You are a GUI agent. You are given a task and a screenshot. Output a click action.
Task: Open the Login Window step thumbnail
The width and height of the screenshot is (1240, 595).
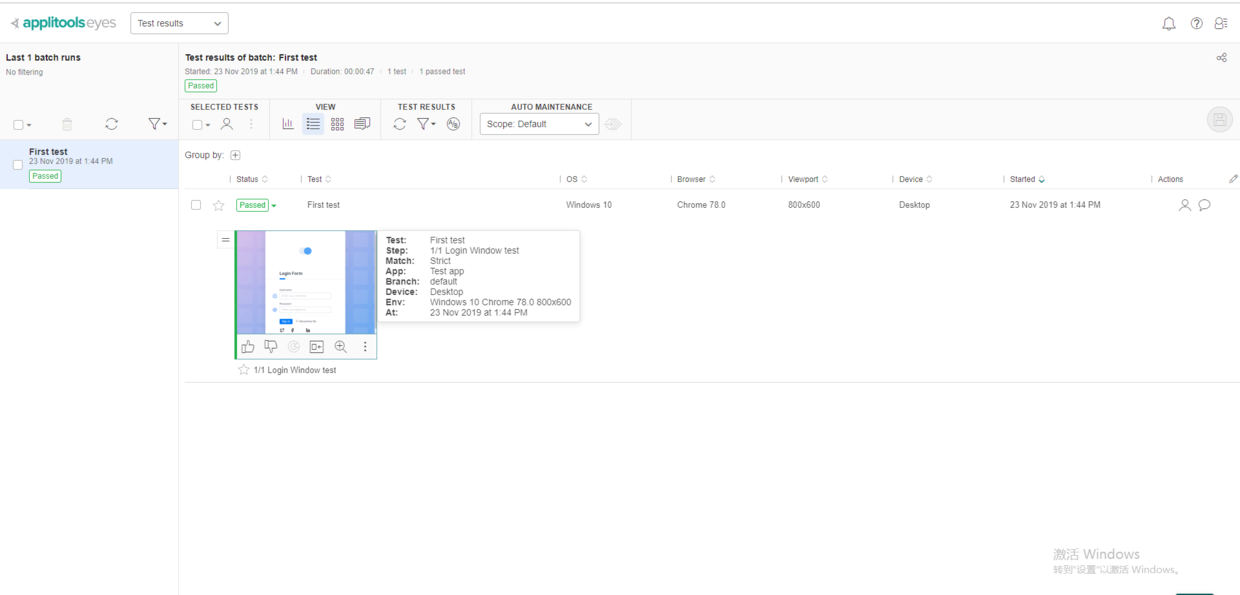(306, 282)
